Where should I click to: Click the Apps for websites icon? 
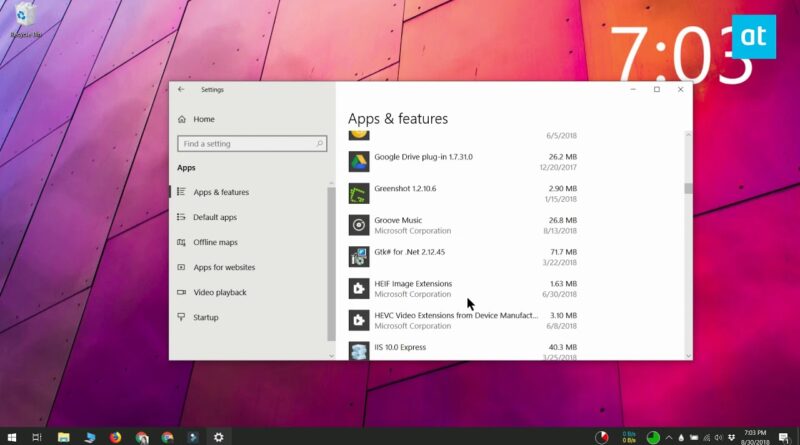click(x=181, y=267)
